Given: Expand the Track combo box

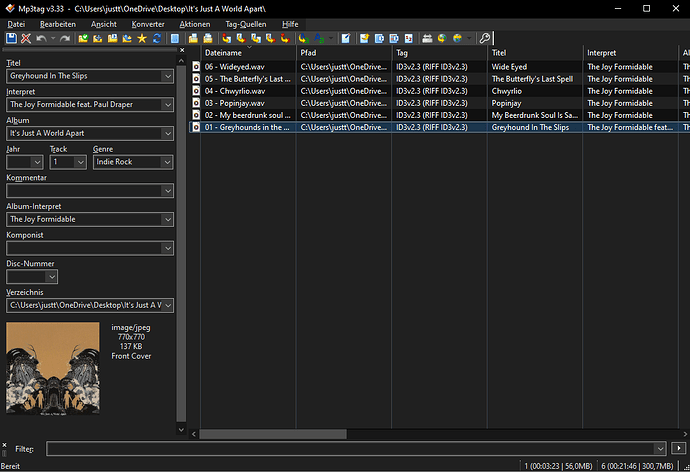Looking at the screenshot, I should point(81,162).
